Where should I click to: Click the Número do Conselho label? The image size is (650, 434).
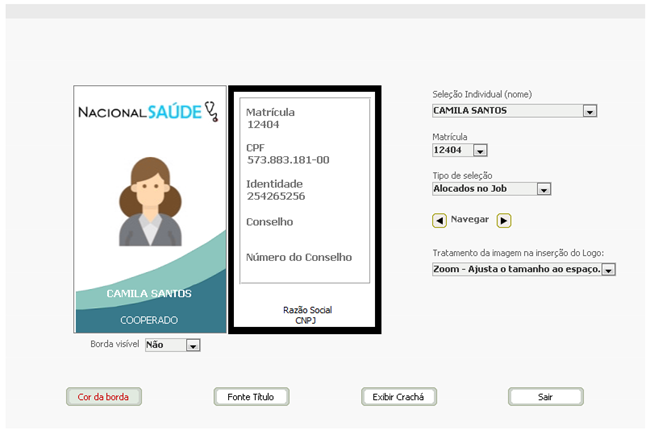tap(299, 257)
